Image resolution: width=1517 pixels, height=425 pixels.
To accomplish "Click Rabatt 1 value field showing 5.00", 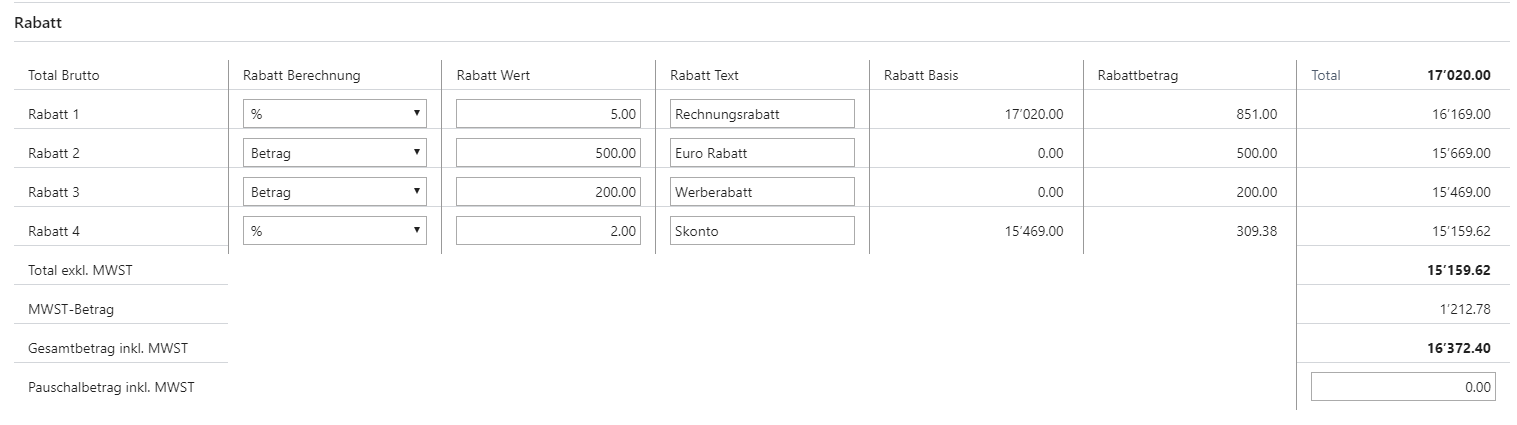I will click(548, 114).
